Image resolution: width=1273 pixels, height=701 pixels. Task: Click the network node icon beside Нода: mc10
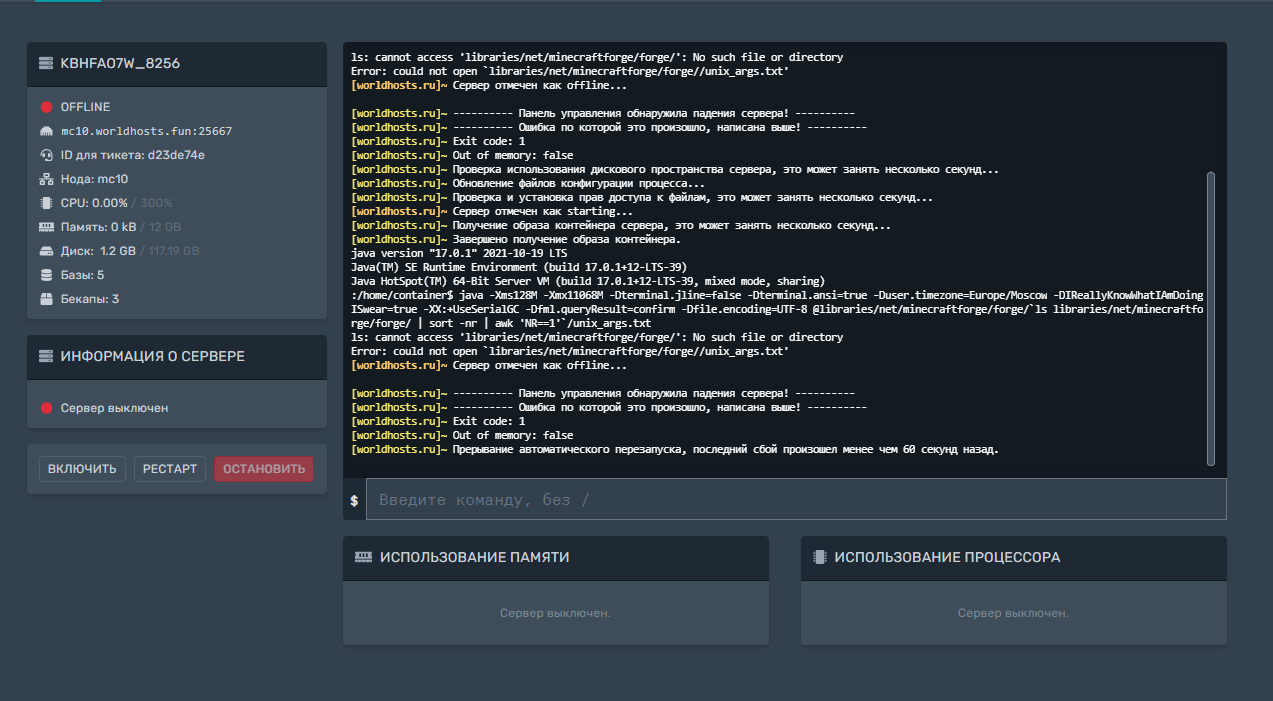[46, 179]
